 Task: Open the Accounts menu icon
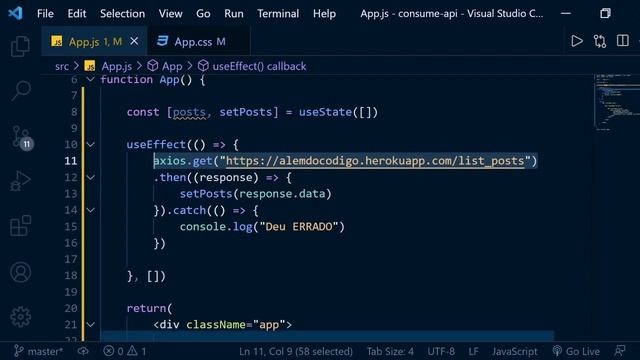coord(20,272)
